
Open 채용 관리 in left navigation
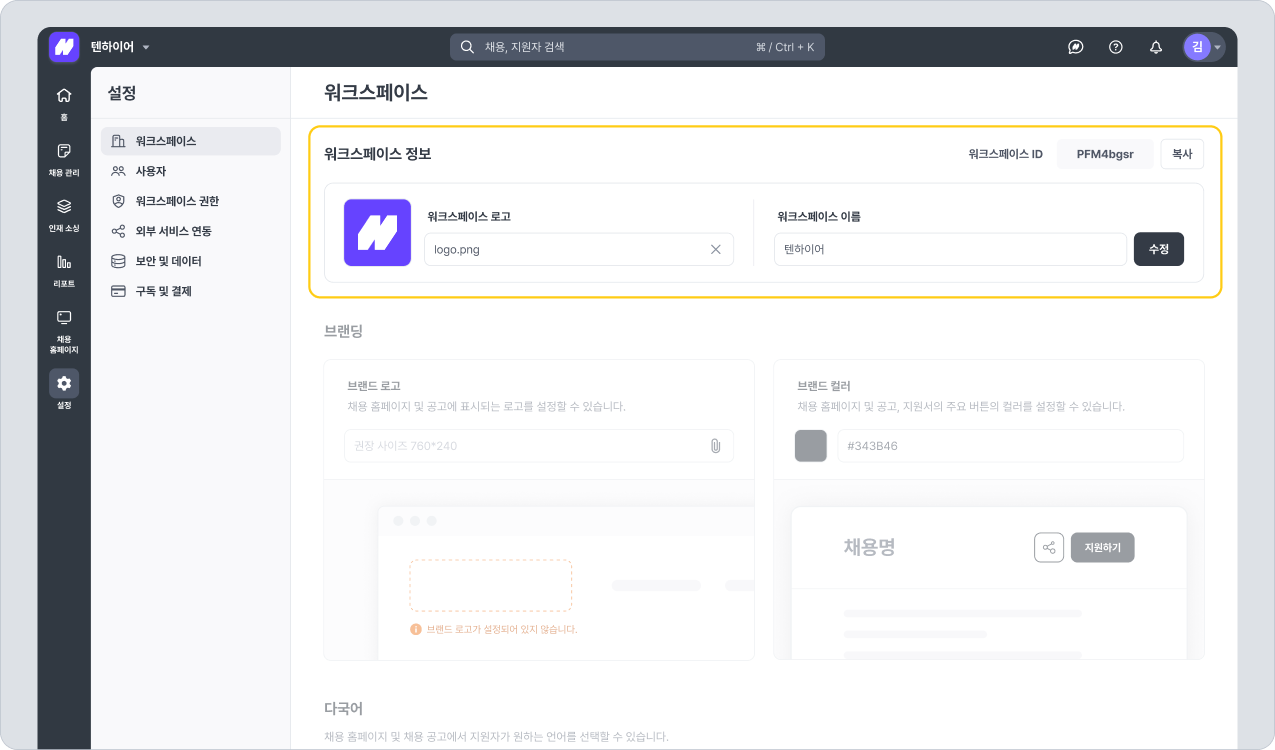(64, 160)
